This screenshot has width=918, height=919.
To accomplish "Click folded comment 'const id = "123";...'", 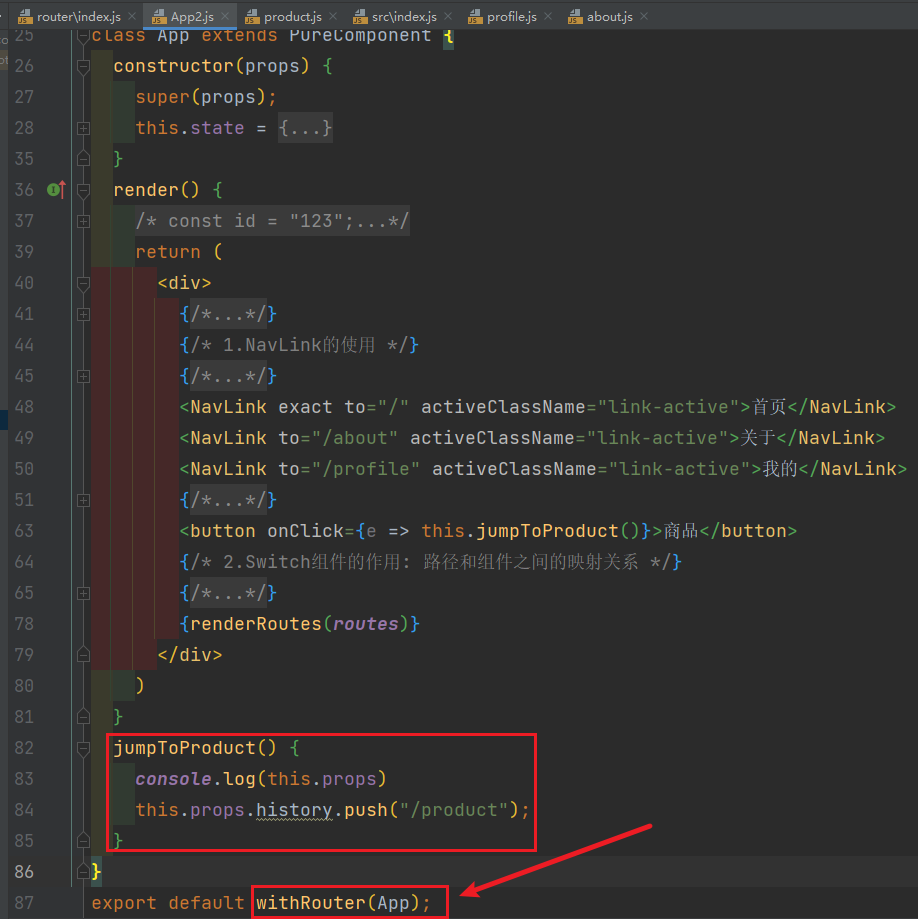I will tap(272, 221).
